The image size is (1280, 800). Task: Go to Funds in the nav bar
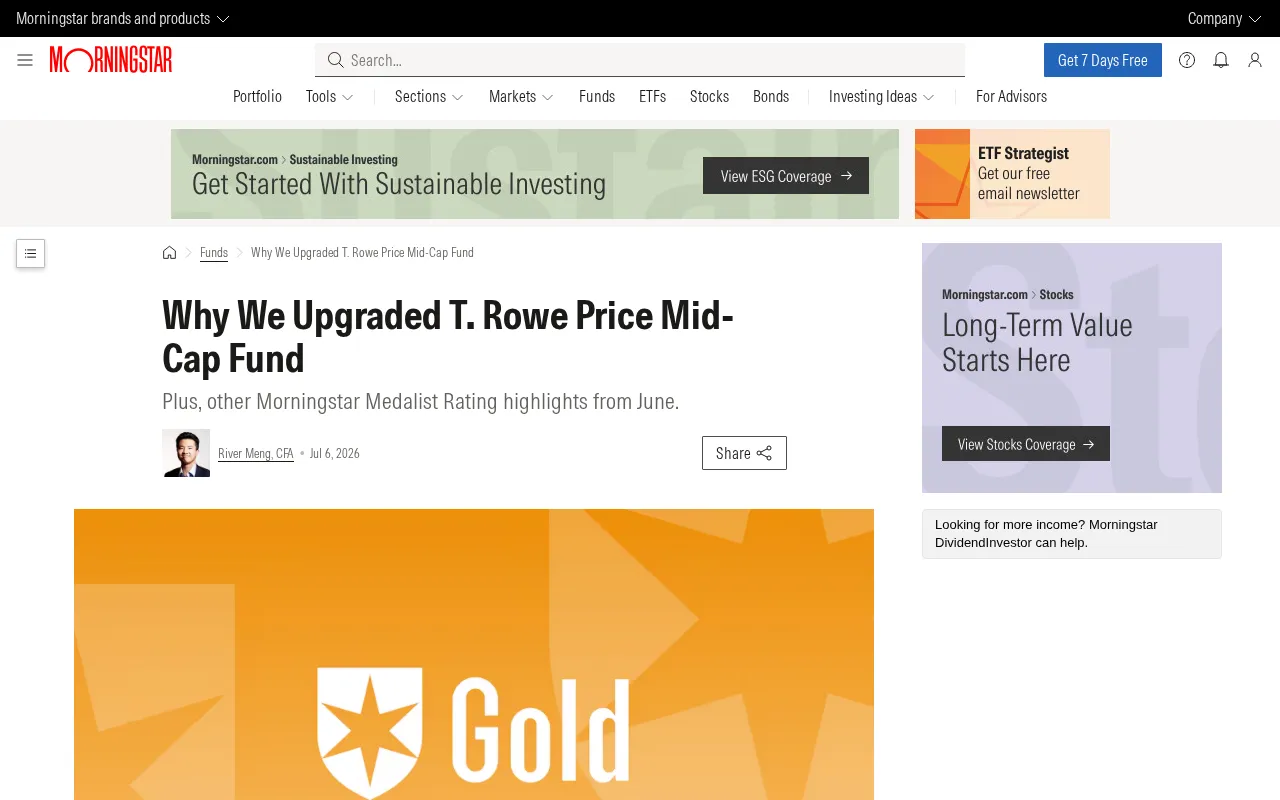coord(597,96)
